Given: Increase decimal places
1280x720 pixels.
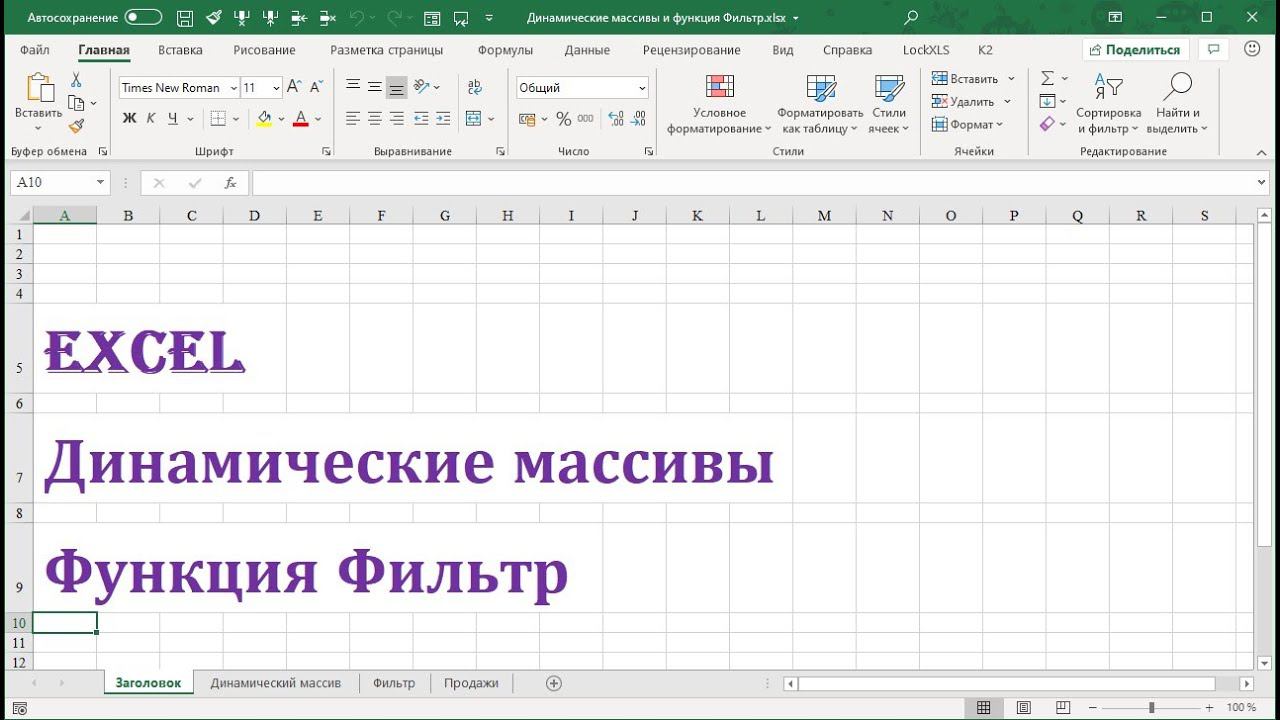Looking at the screenshot, I should pos(616,118).
